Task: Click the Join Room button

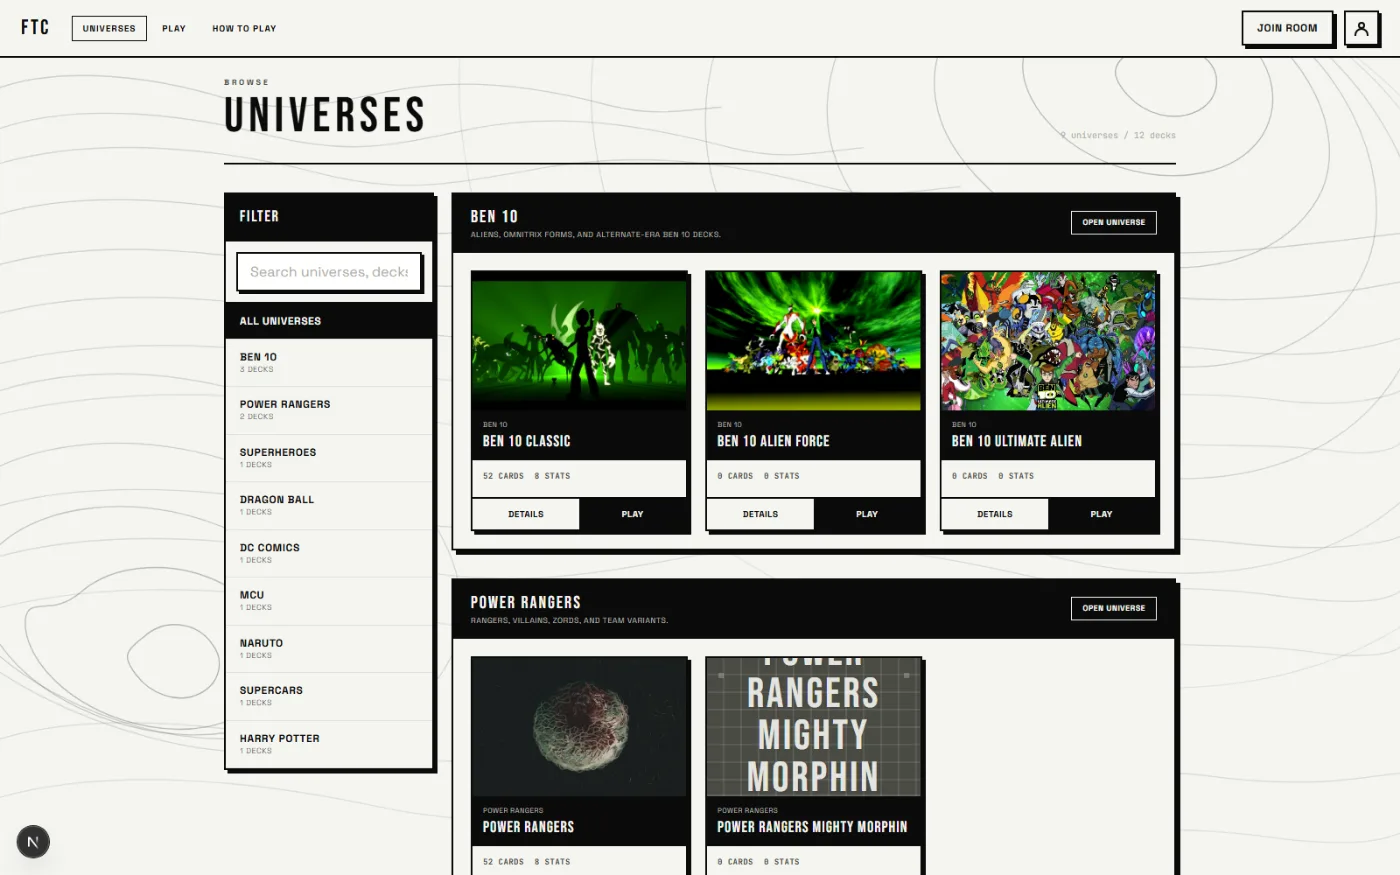Action: point(1287,28)
